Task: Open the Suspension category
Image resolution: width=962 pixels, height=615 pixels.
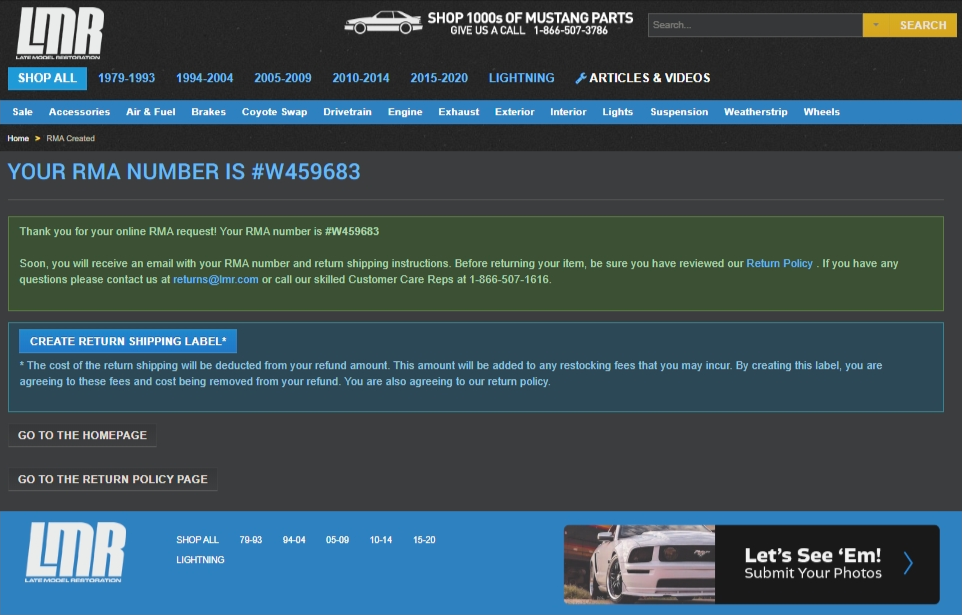Action: click(x=678, y=111)
